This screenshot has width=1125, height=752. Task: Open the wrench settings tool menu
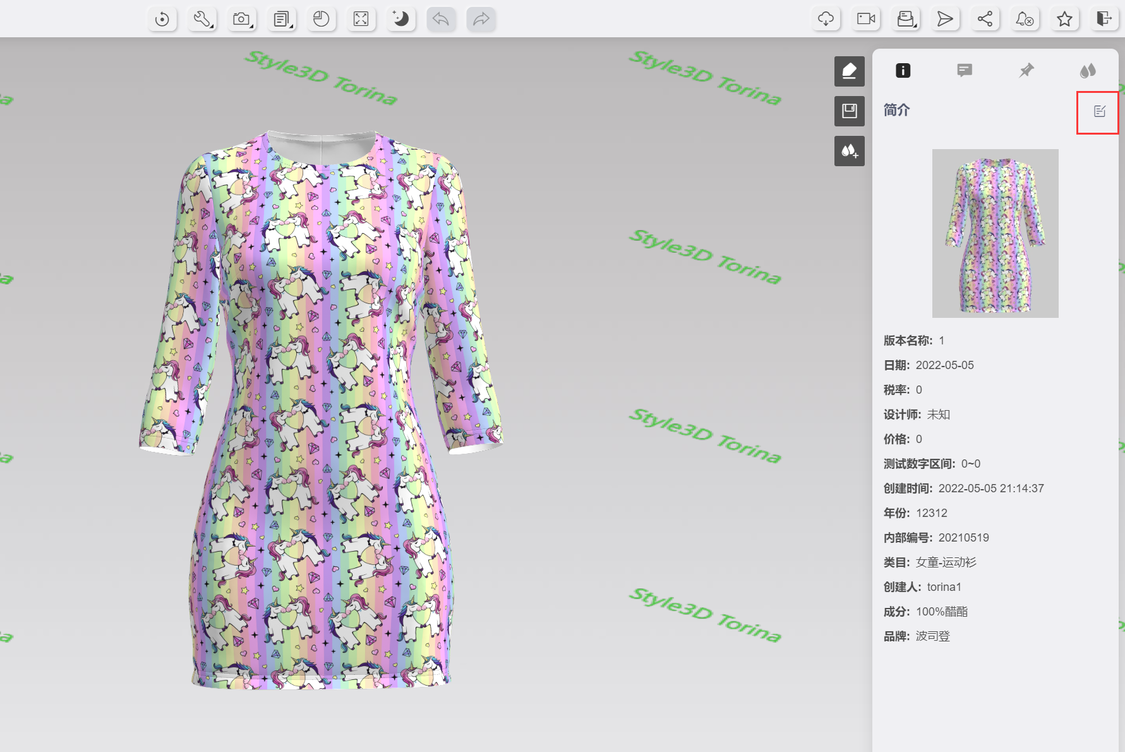coord(202,19)
